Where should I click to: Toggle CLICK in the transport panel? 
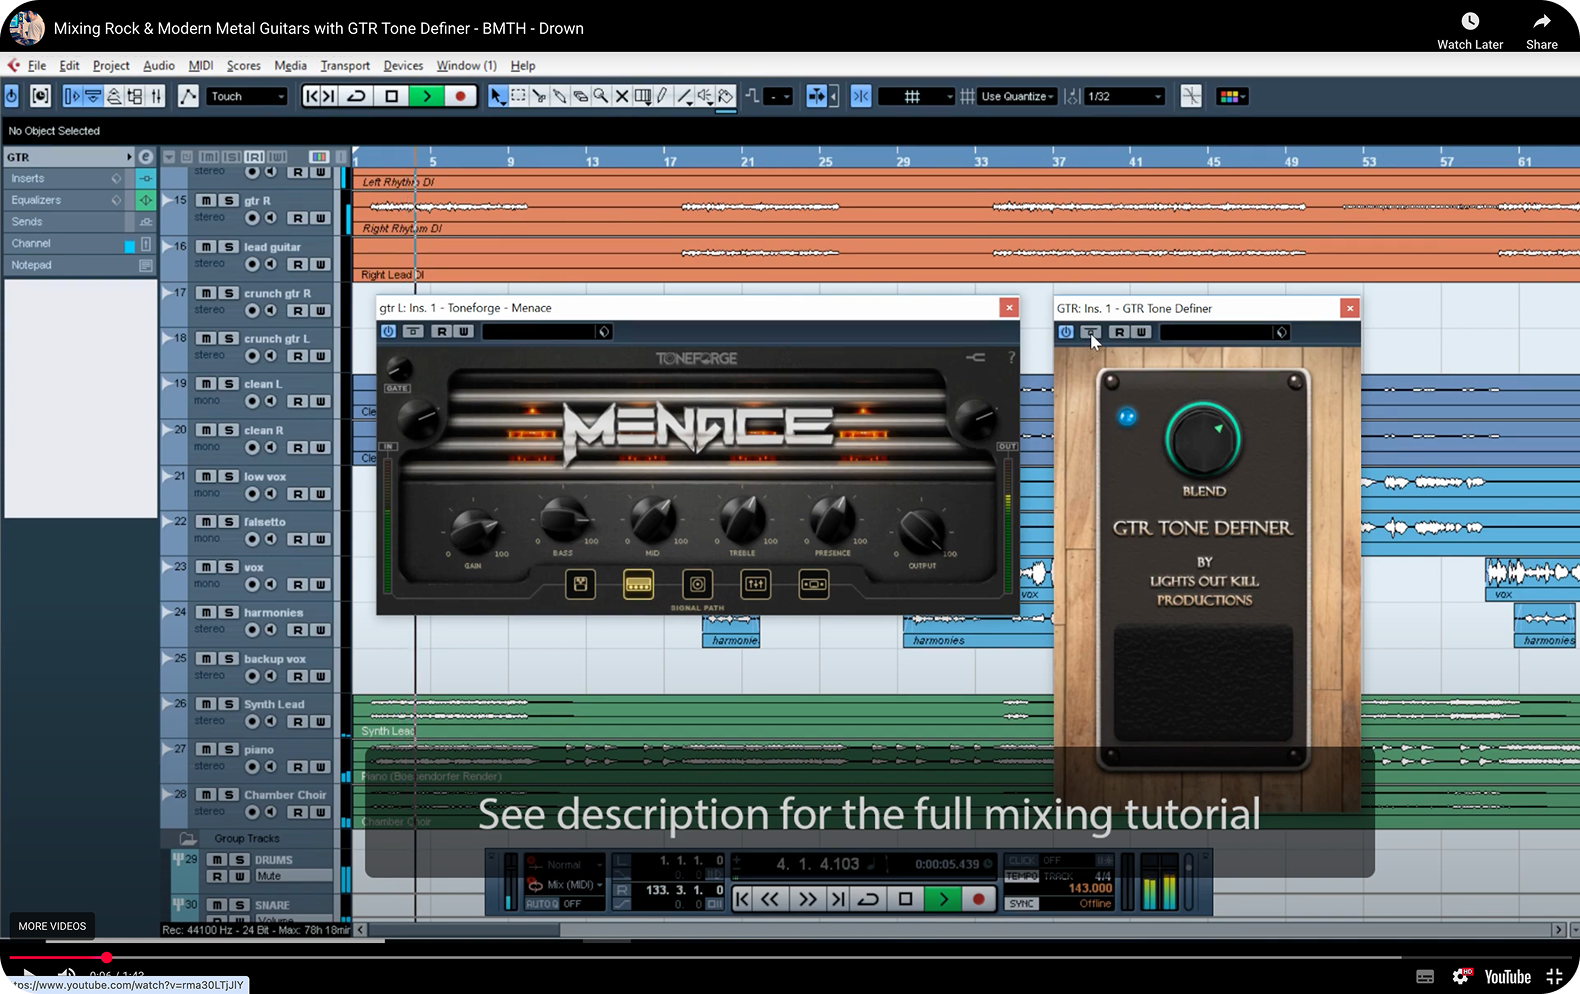[1022, 860]
